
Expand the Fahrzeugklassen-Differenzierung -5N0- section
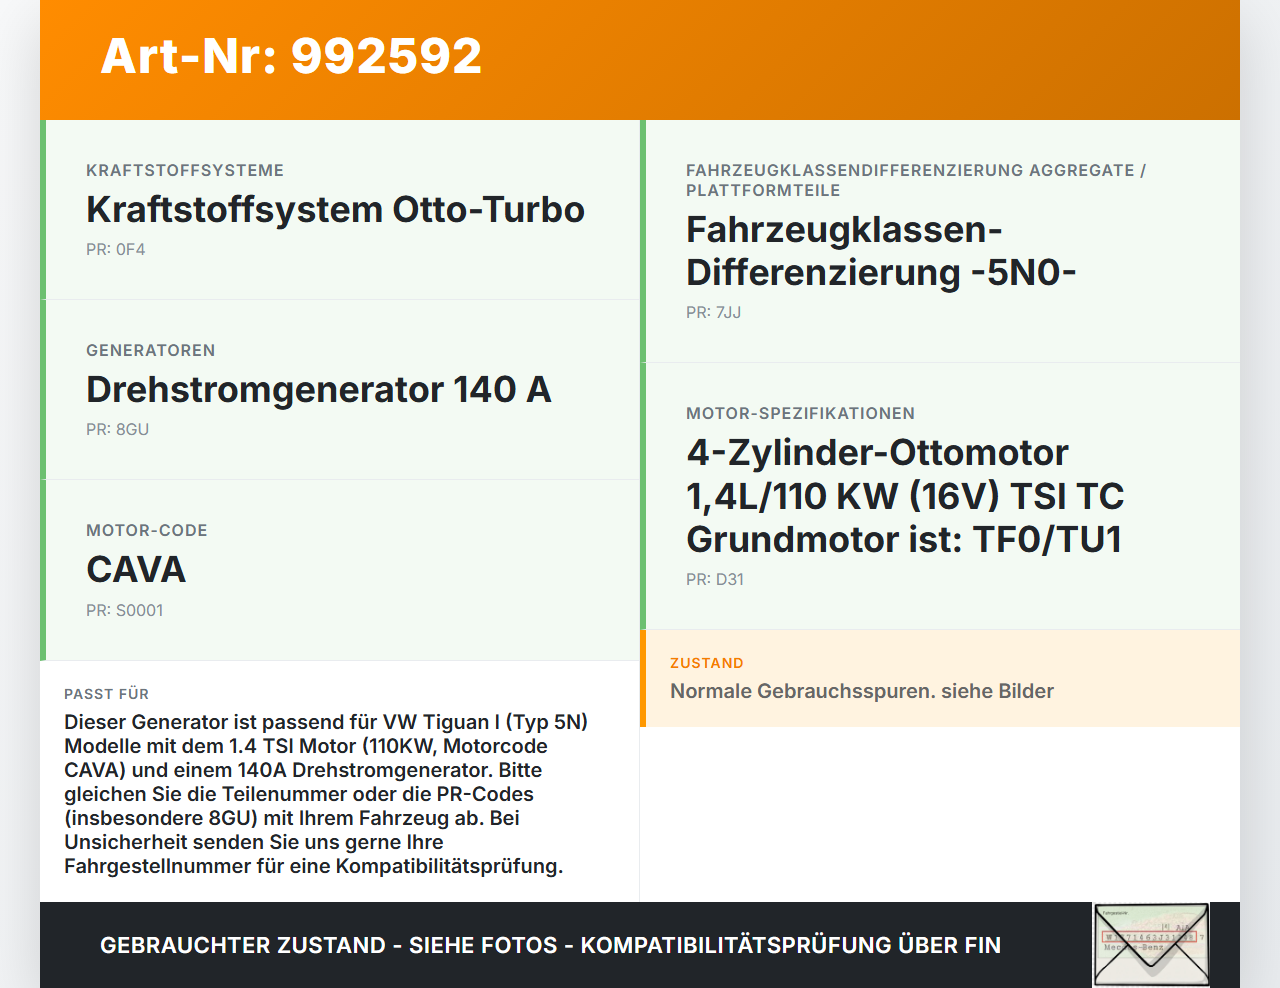point(880,249)
